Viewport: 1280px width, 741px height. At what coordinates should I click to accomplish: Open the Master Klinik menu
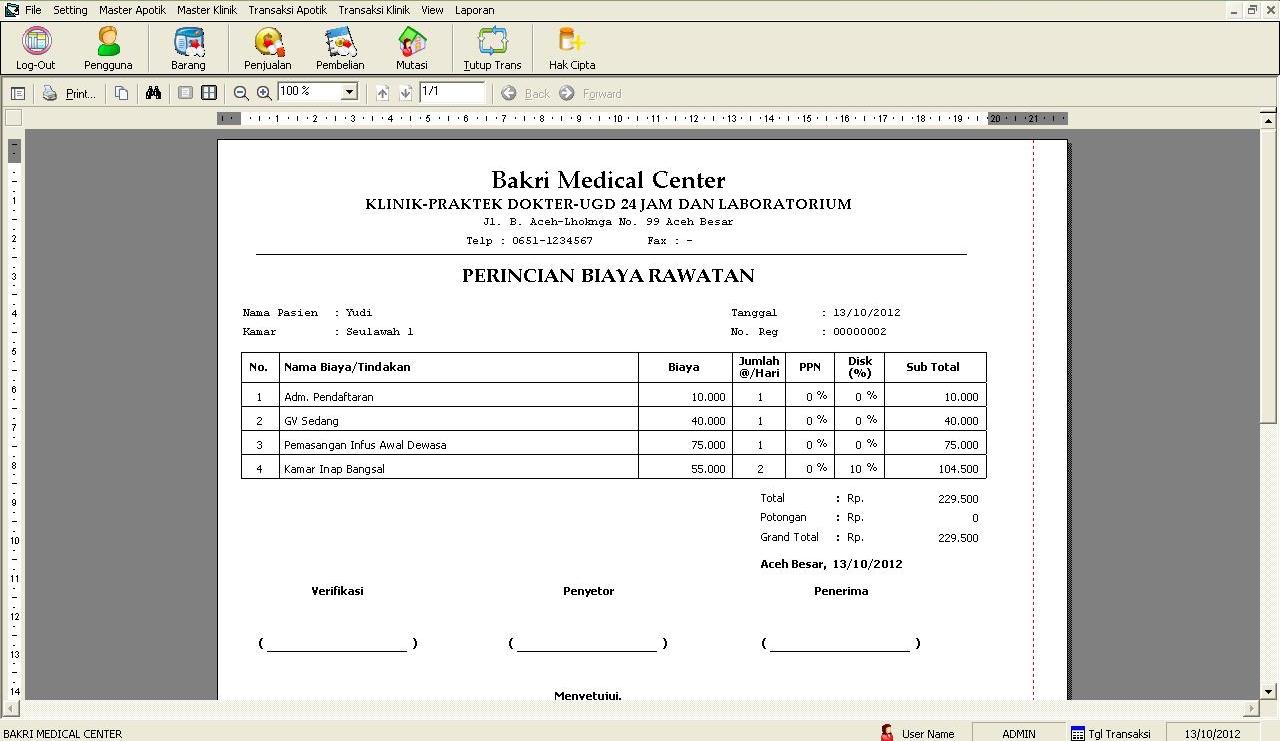click(x=207, y=10)
